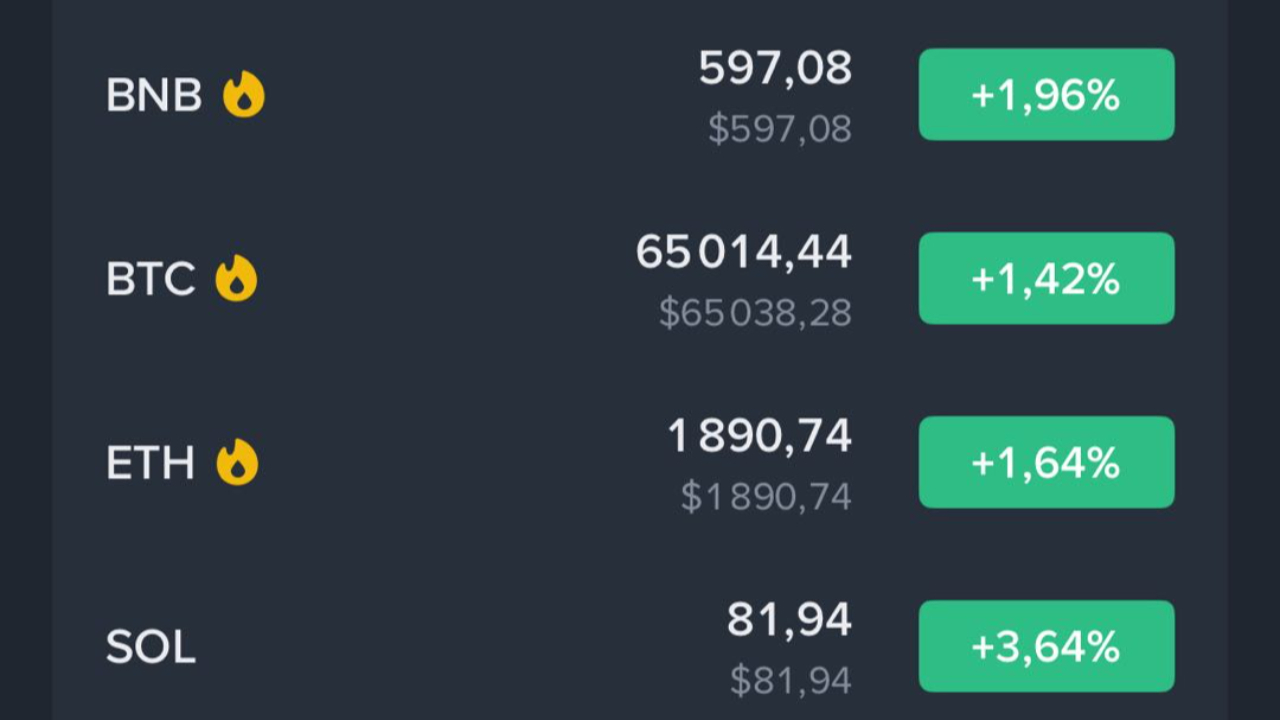The image size is (1280, 720).
Task: Toggle the +1,64% change badge for ETH
Action: pyautogui.click(x=1046, y=462)
